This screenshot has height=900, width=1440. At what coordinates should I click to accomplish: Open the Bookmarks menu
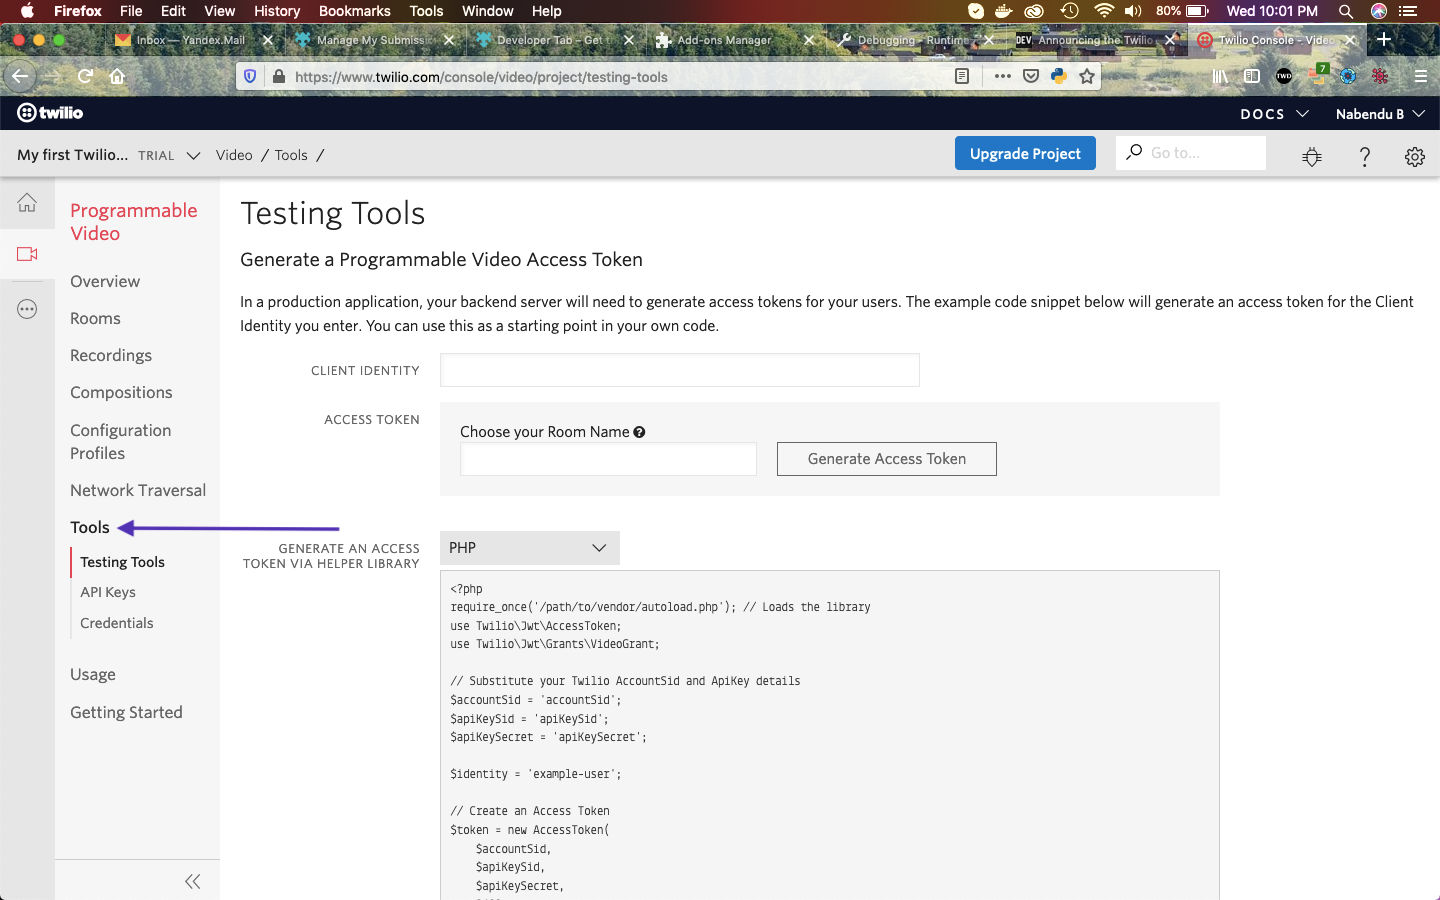pos(354,11)
